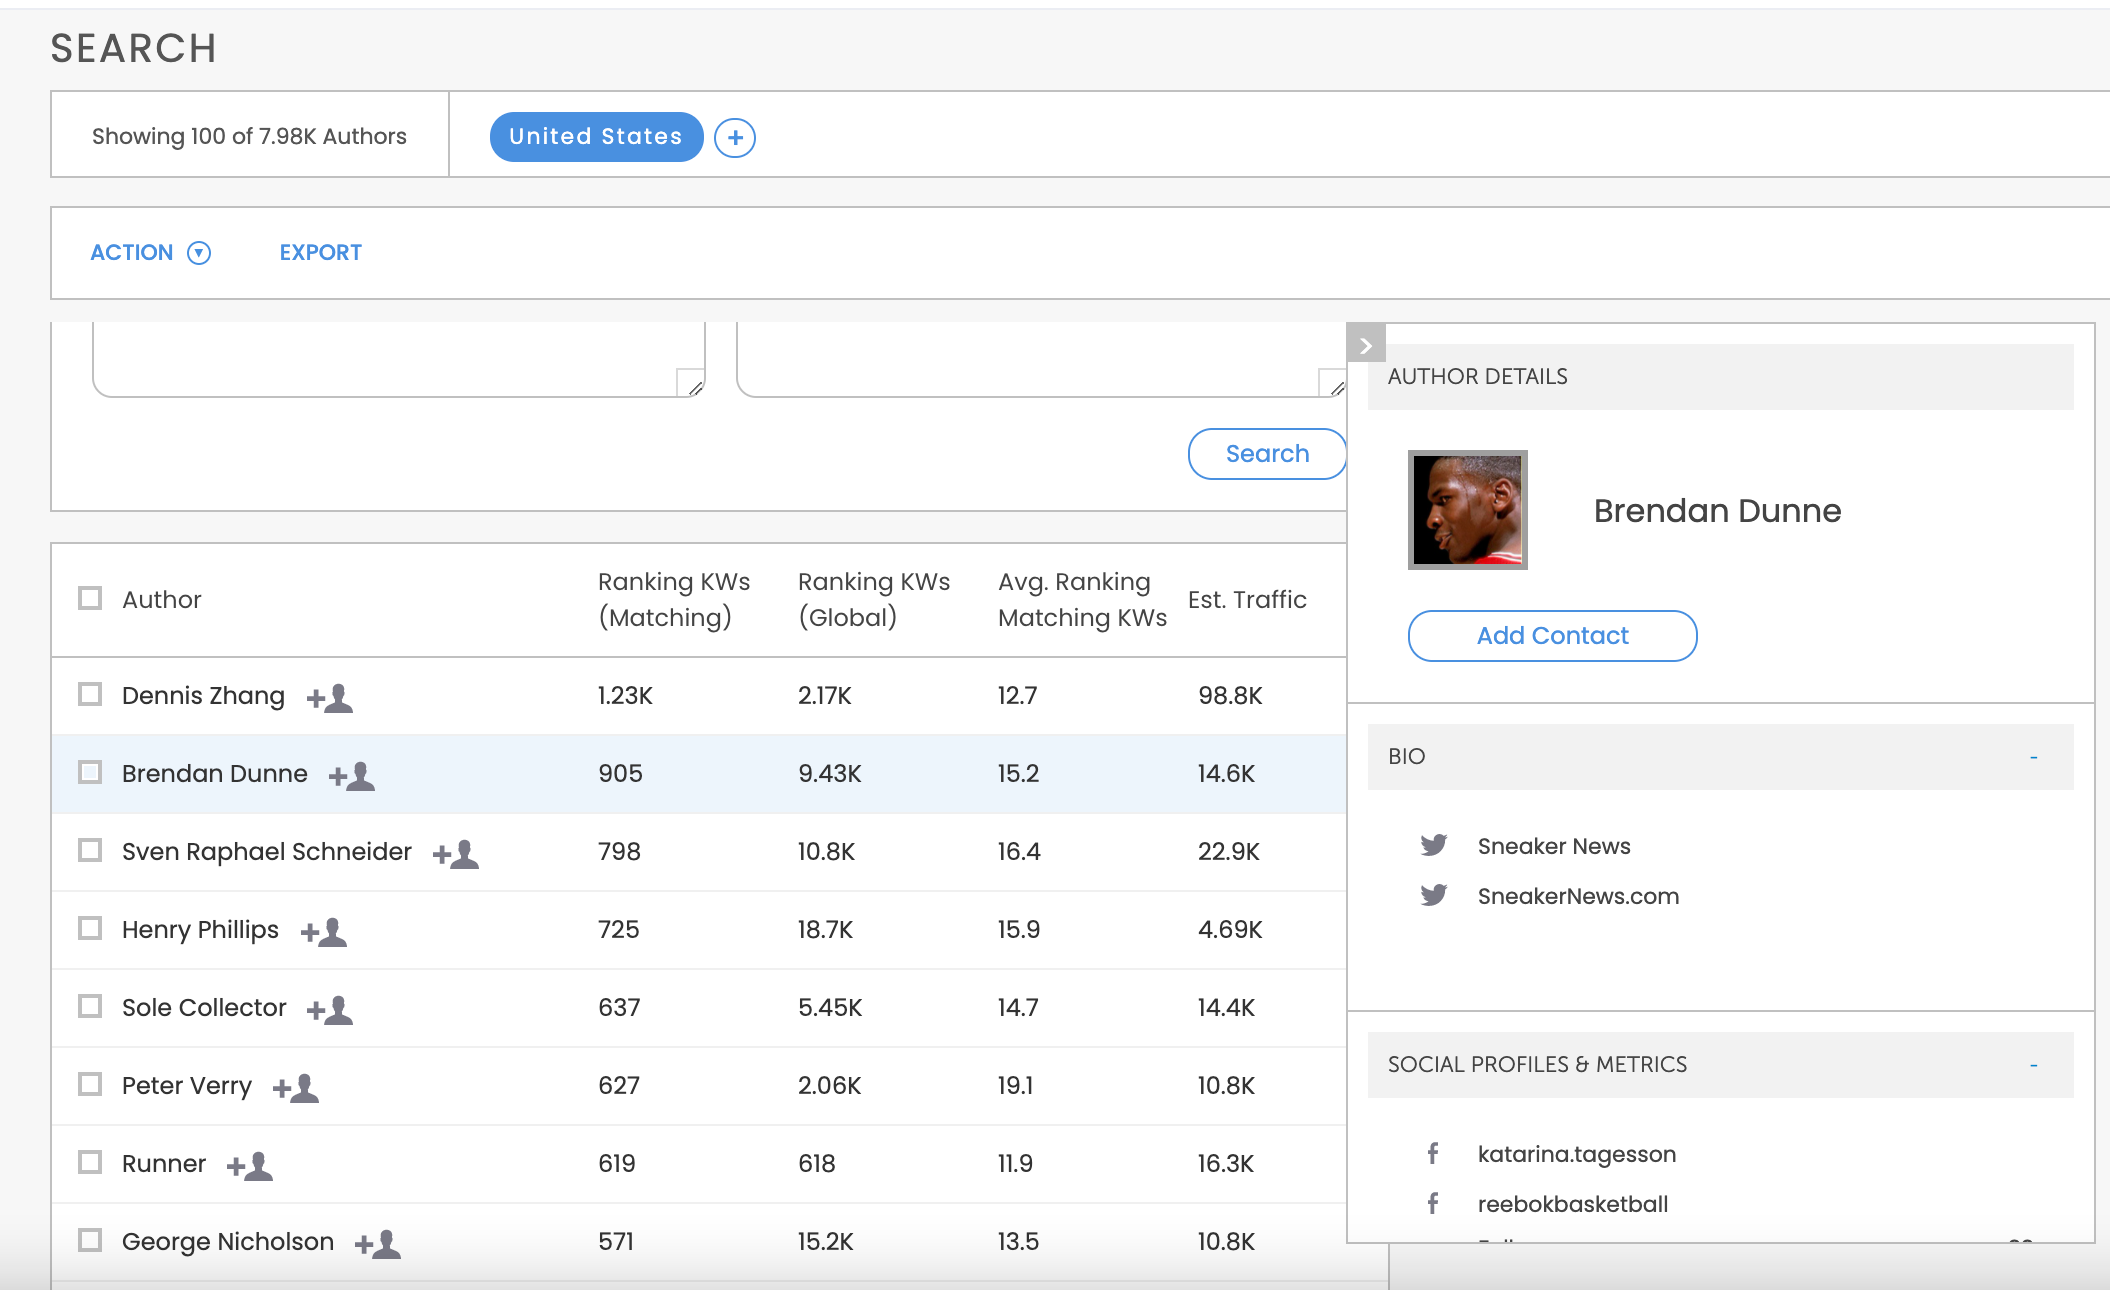Click the plus icon to add a filter
Image resolution: width=2110 pixels, height=1290 pixels.
[735, 137]
